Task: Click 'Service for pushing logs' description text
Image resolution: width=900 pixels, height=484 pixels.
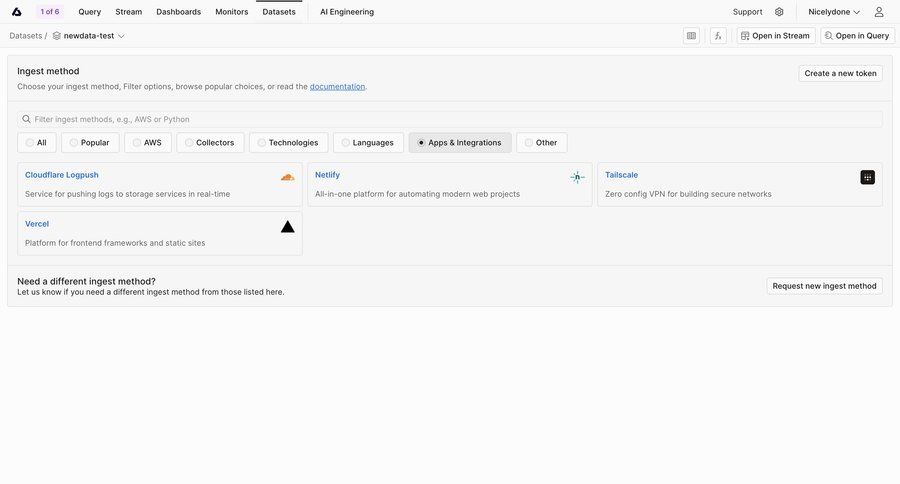Action: point(127,194)
